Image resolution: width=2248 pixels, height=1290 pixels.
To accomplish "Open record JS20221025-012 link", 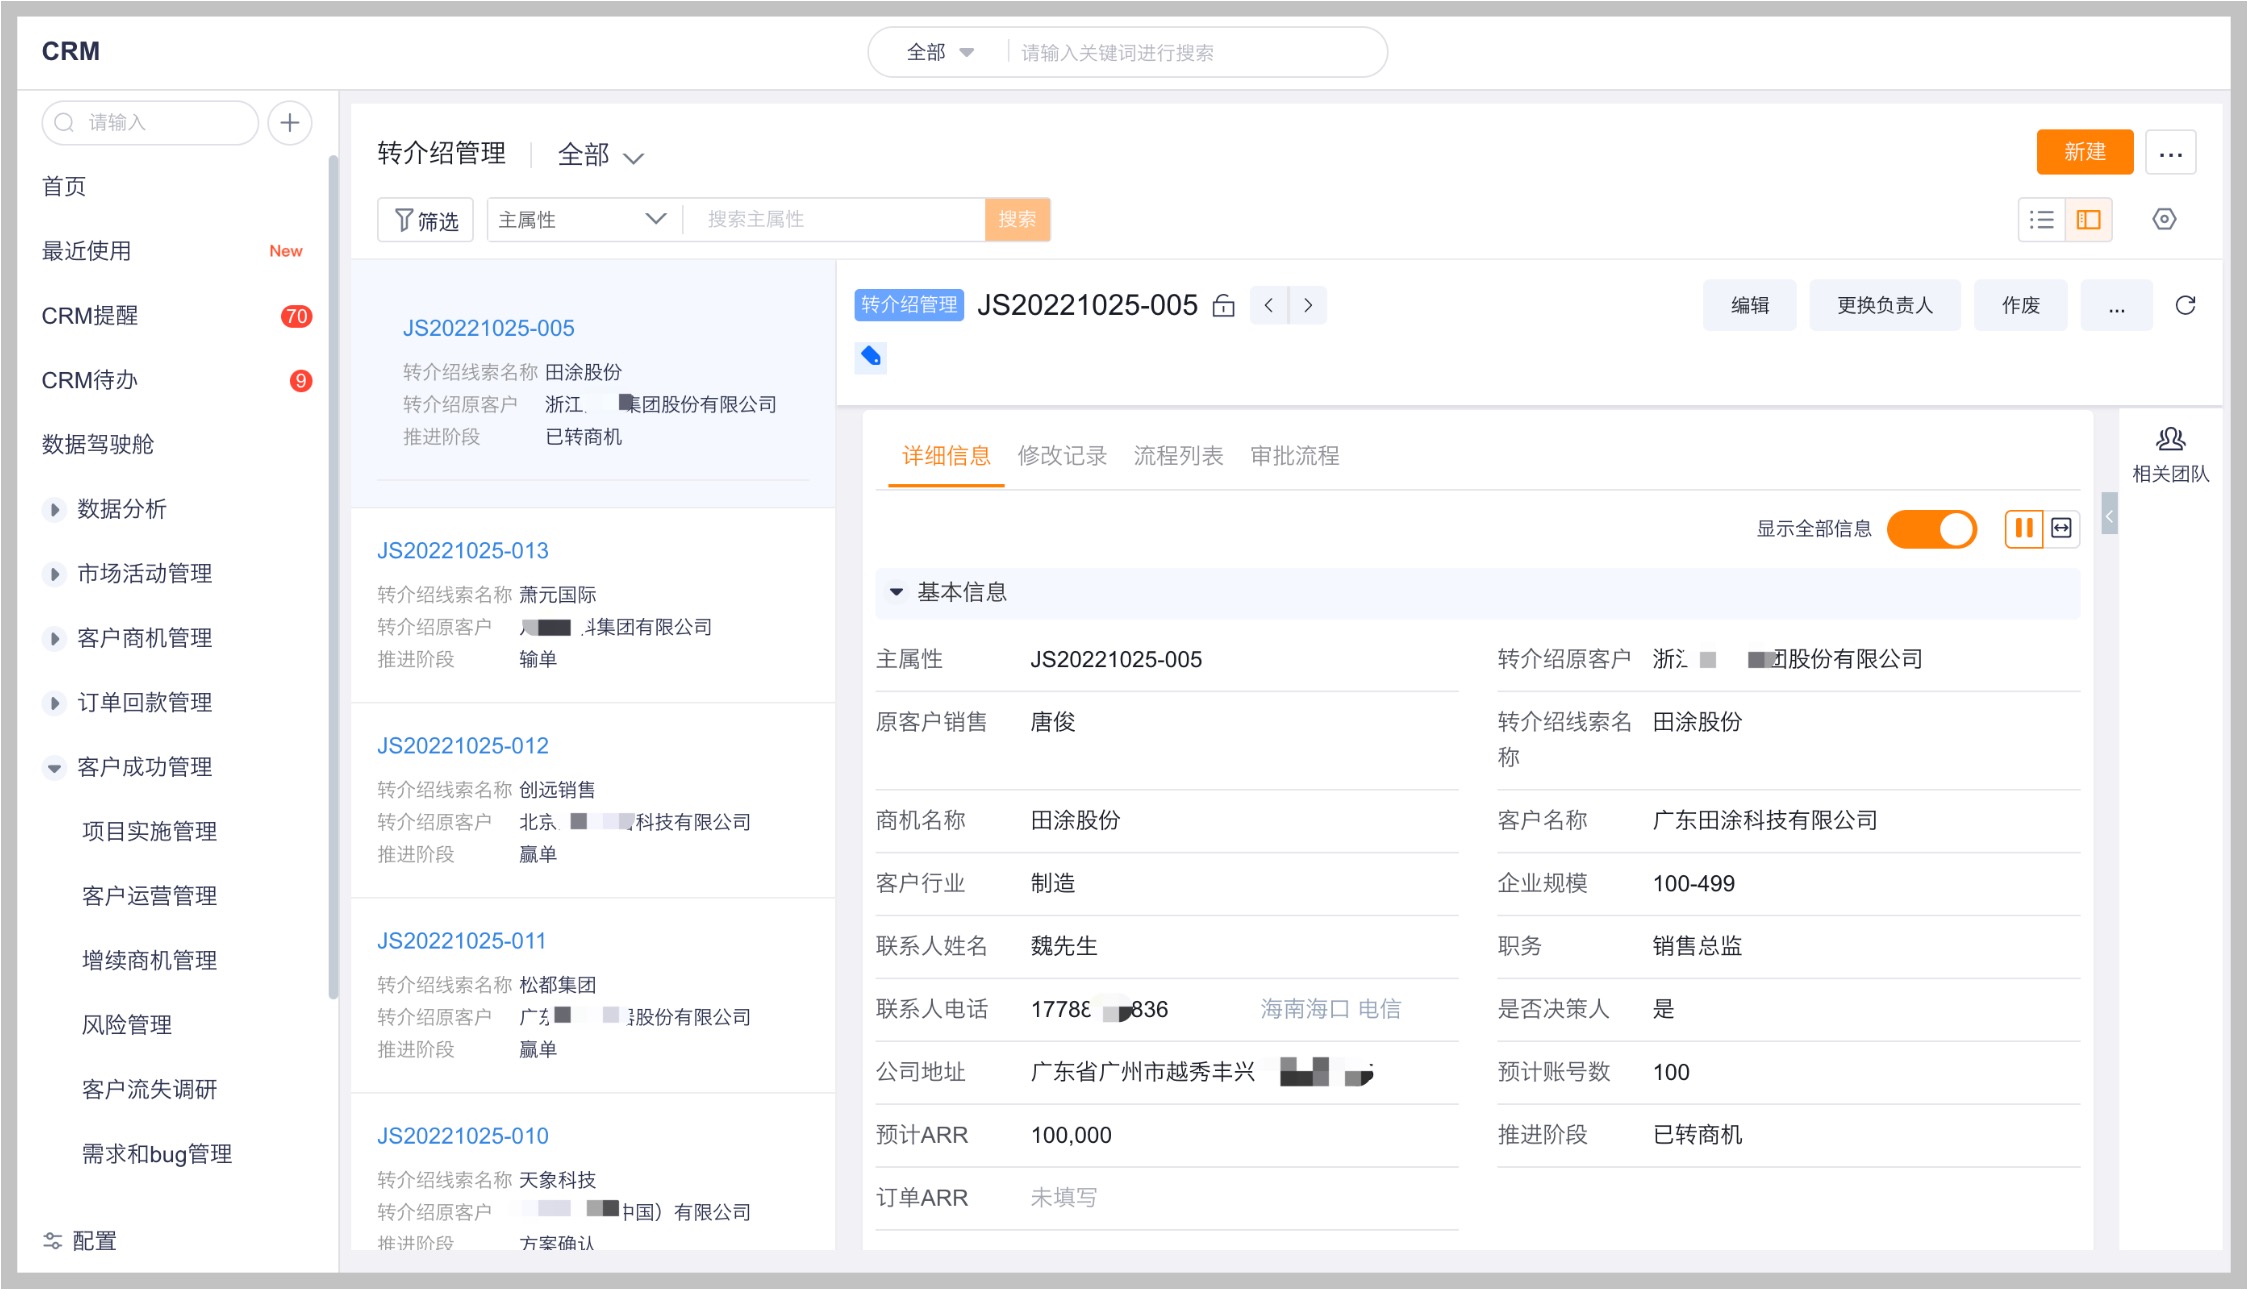I will [x=463, y=746].
